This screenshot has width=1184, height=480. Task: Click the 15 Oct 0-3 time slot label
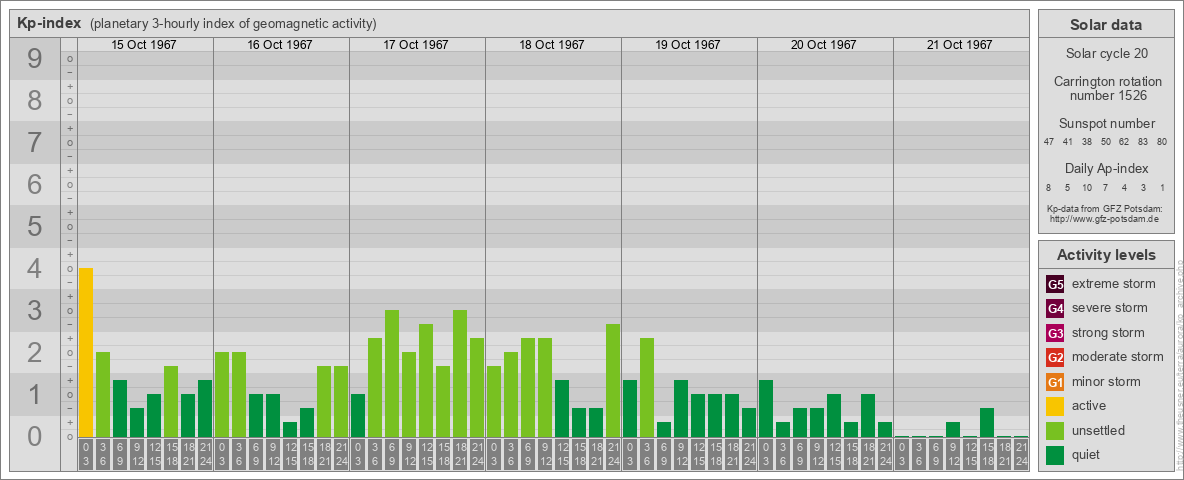click(85, 454)
